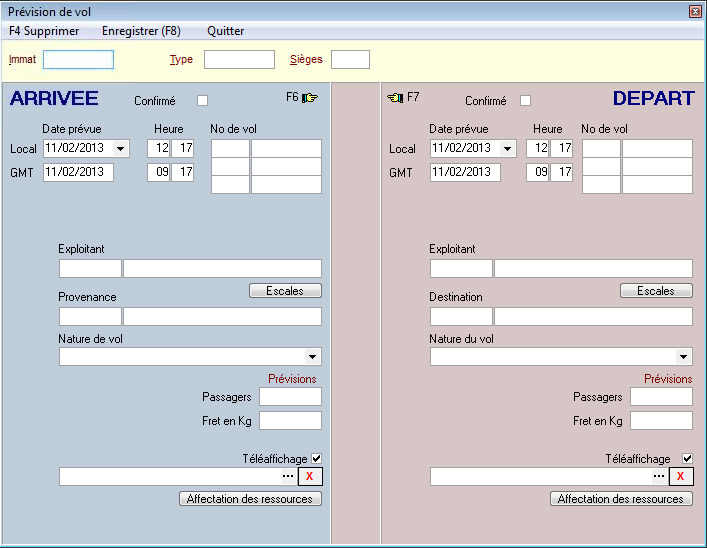Viewport: 707px width, 548px height.
Task: Click the F7 pointing hand icon
Action: coord(395,98)
